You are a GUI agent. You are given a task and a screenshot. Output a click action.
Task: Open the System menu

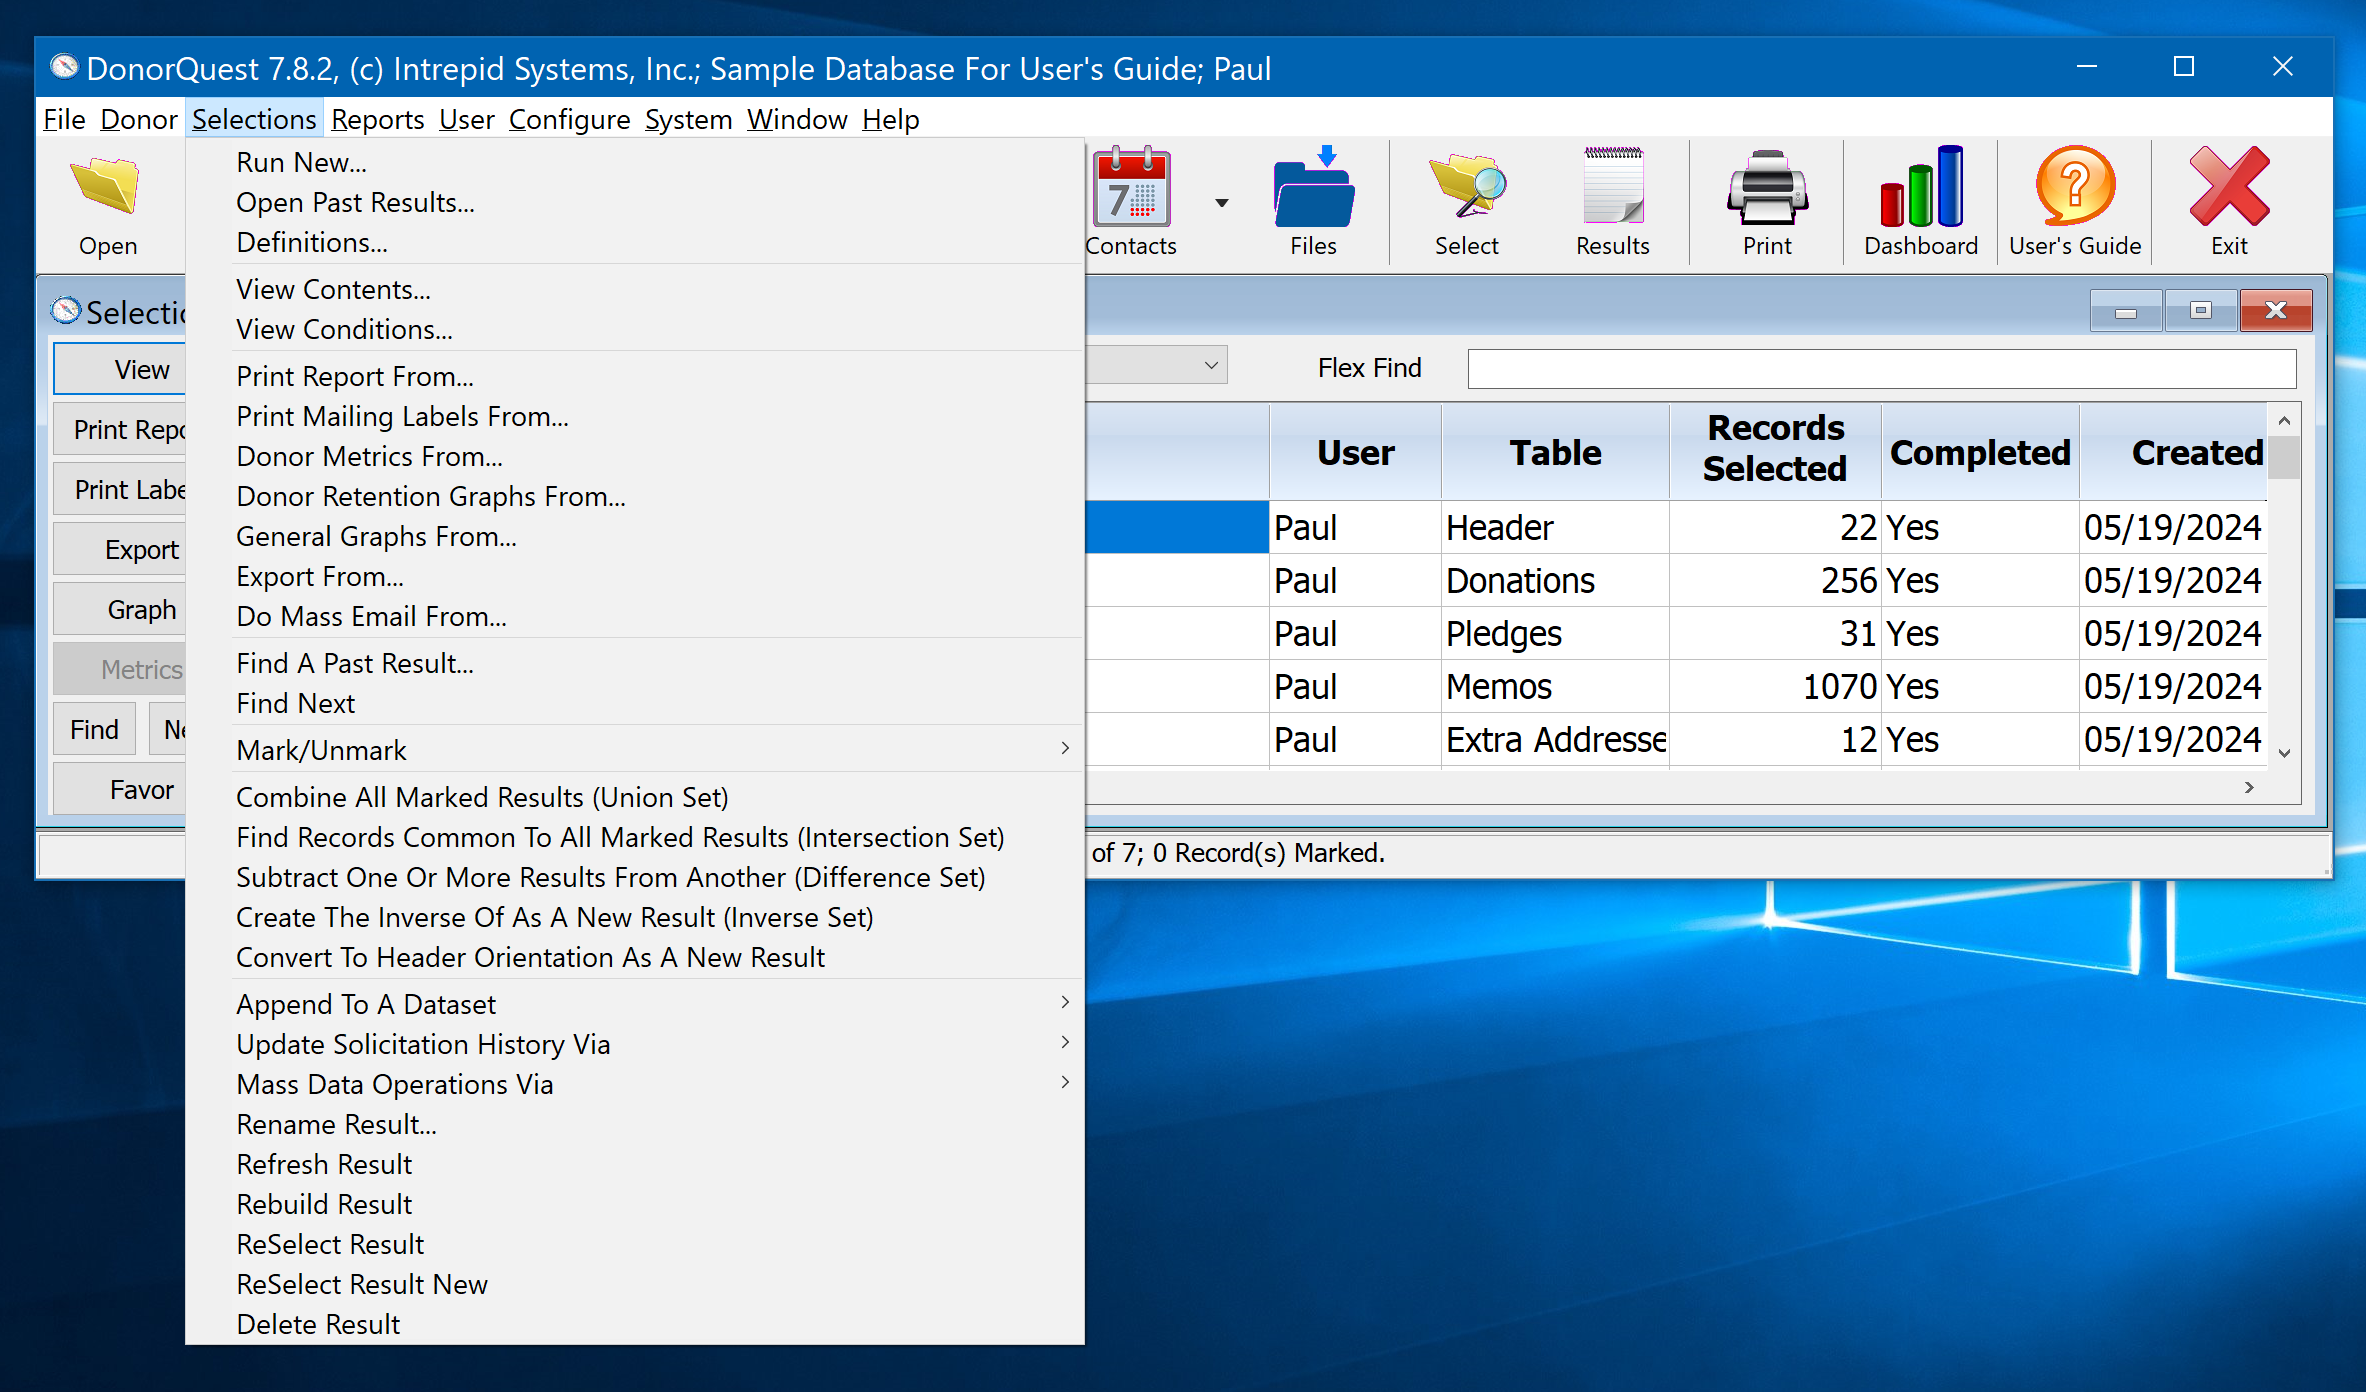688,119
